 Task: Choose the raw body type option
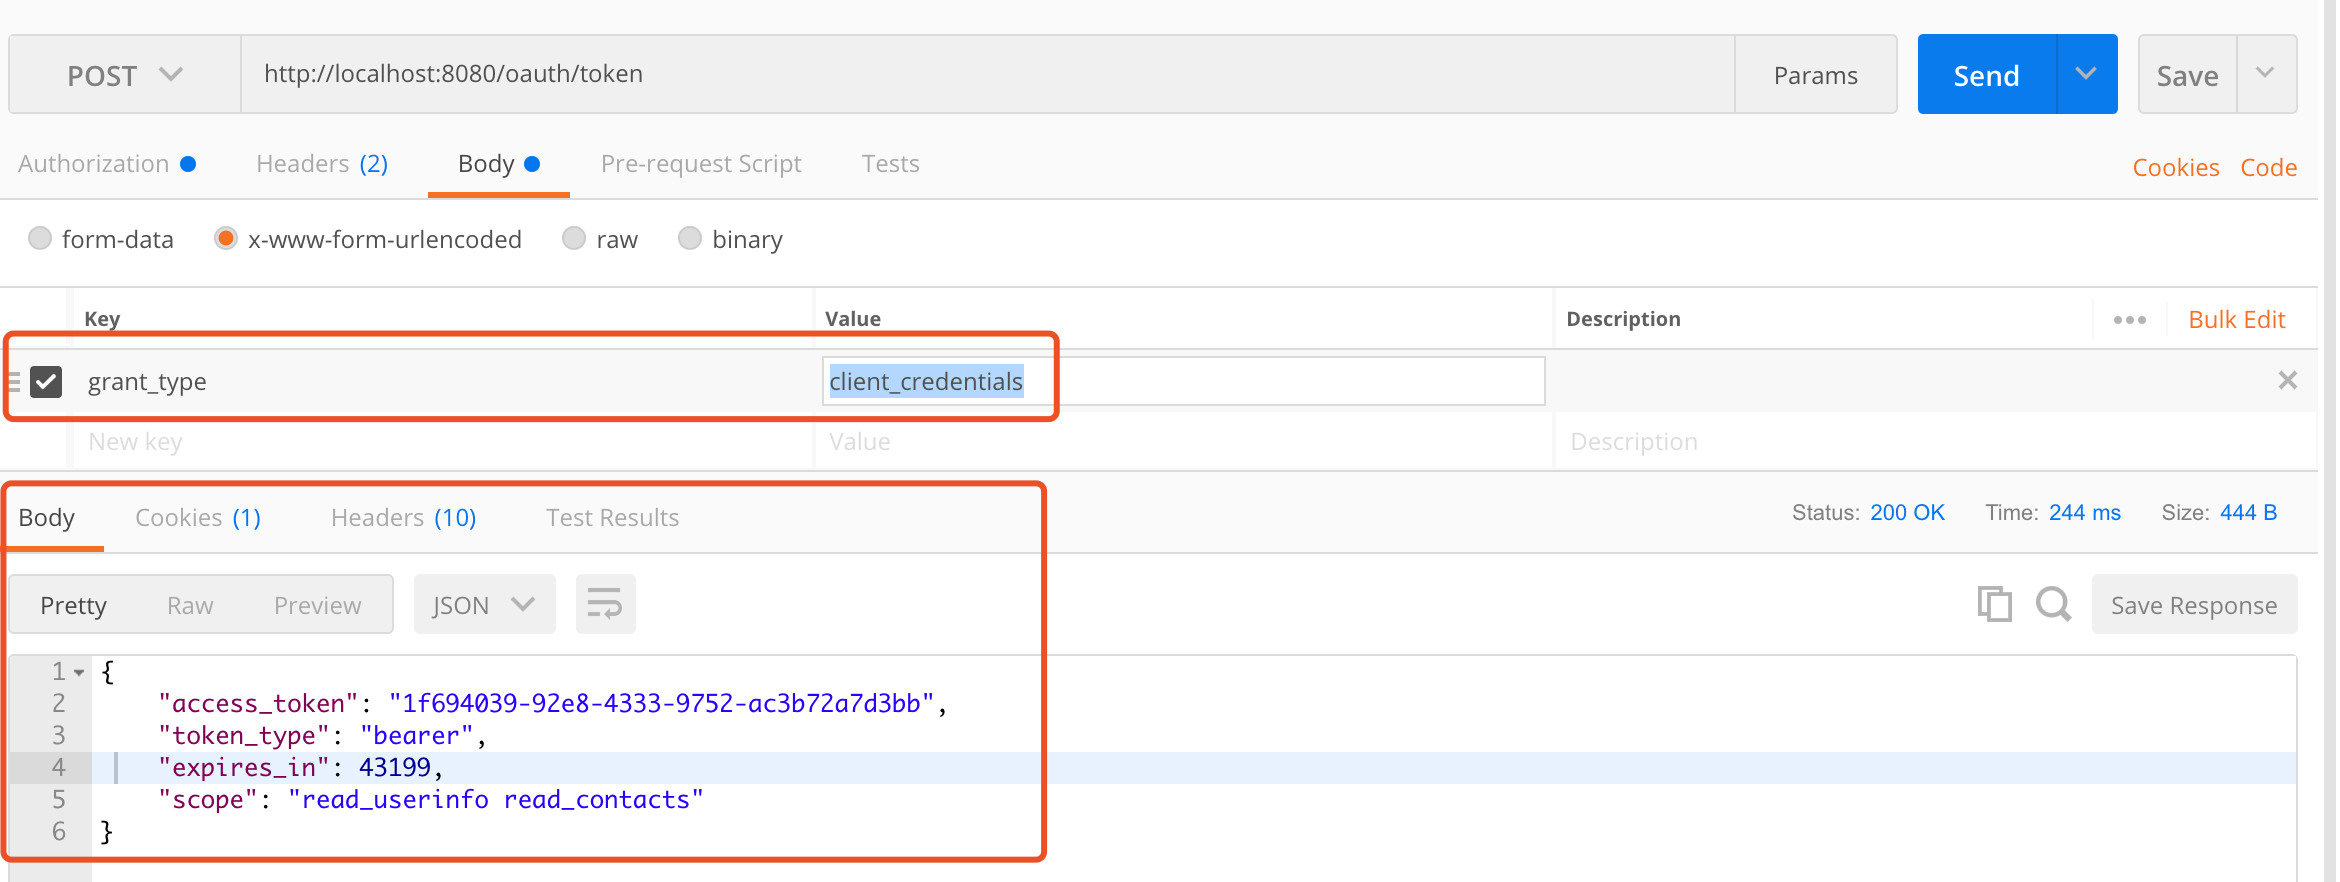click(x=574, y=239)
